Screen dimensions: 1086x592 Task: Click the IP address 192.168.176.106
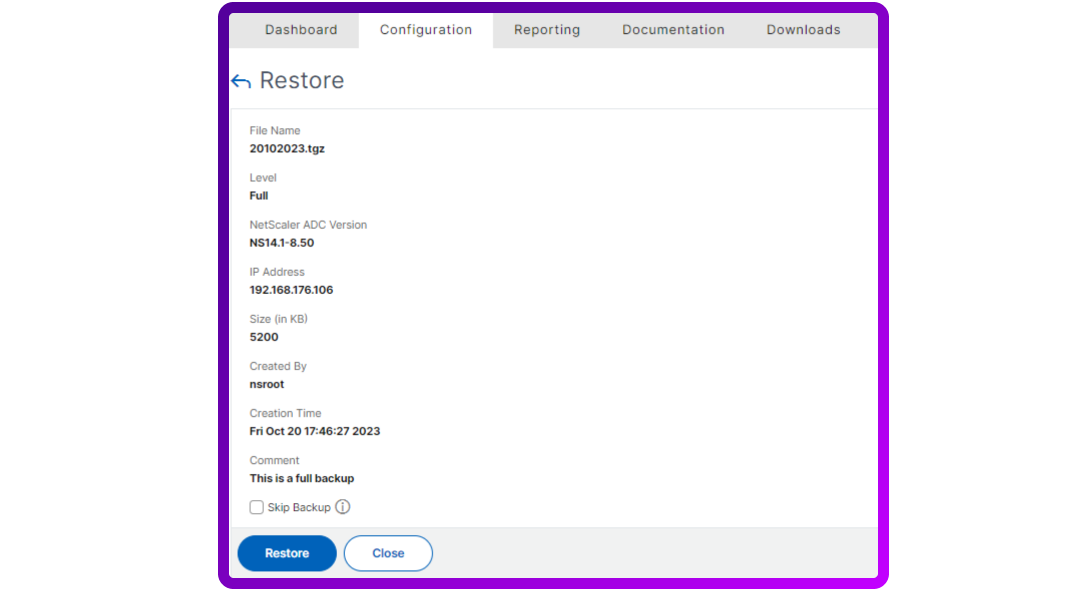[292, 290]
